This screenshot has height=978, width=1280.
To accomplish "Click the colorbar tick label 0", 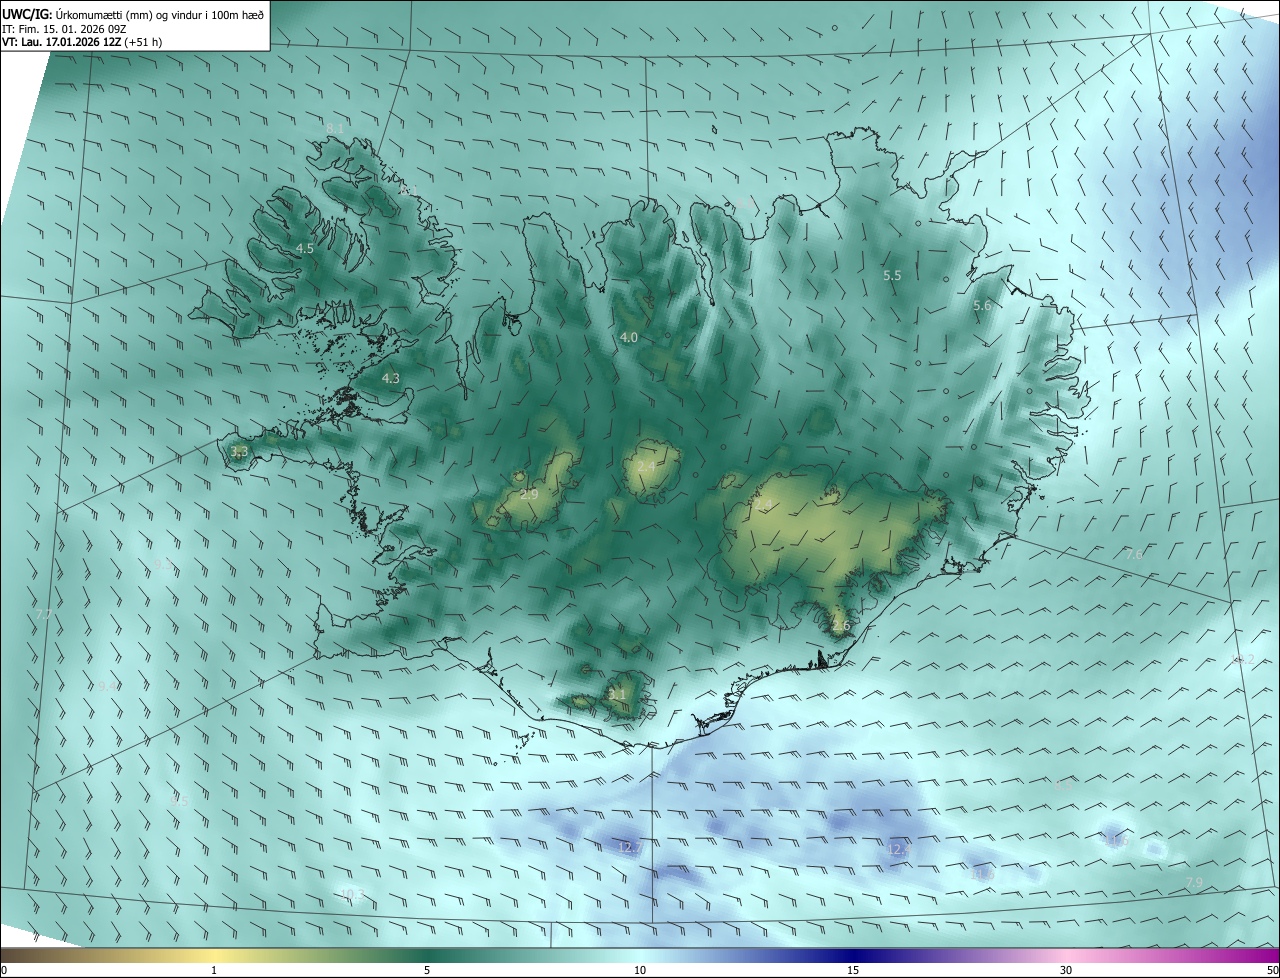I will [x=4, y=970].
